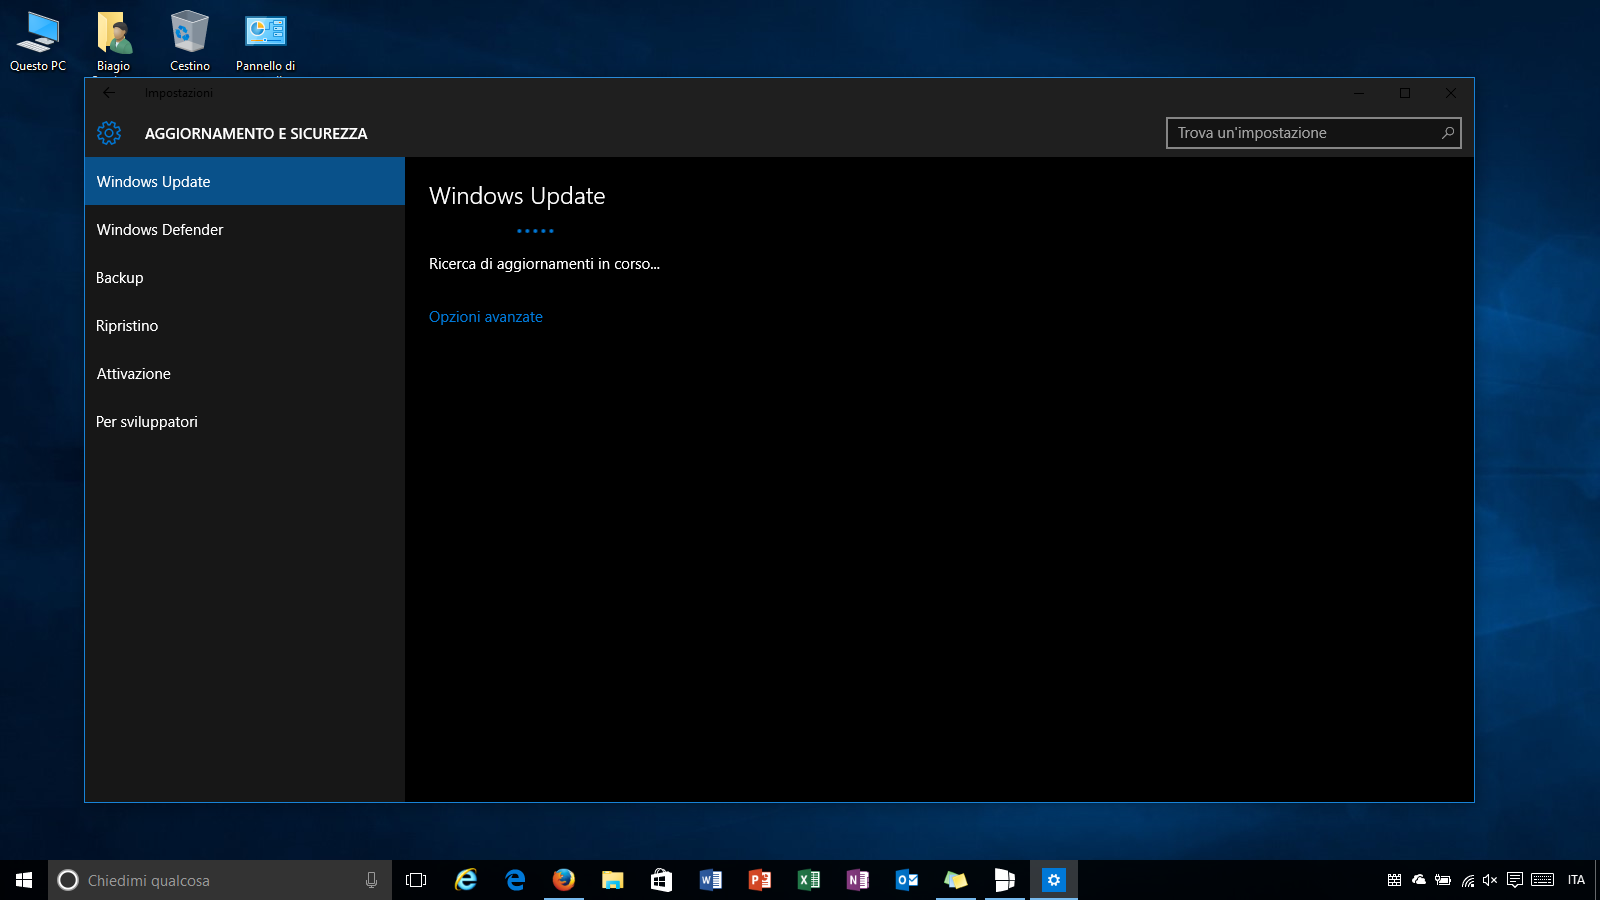1600x900 pixels.
Task: Open the Windows Start menu
Action: [24, 880]
